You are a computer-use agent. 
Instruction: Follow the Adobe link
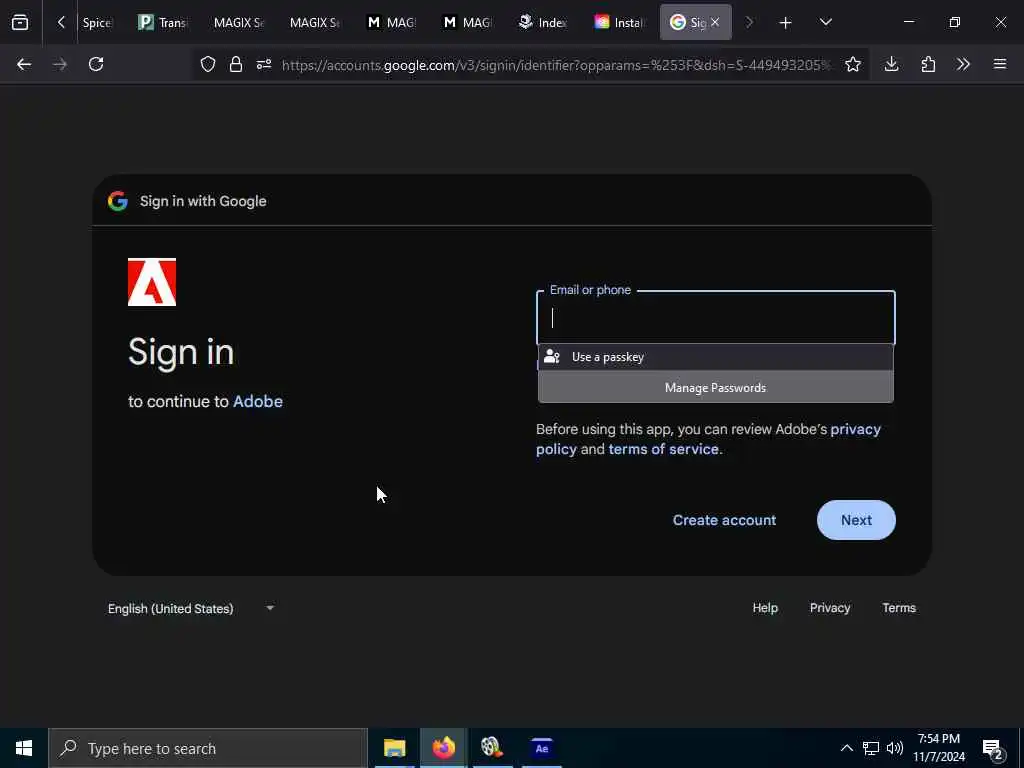point(258,401)
